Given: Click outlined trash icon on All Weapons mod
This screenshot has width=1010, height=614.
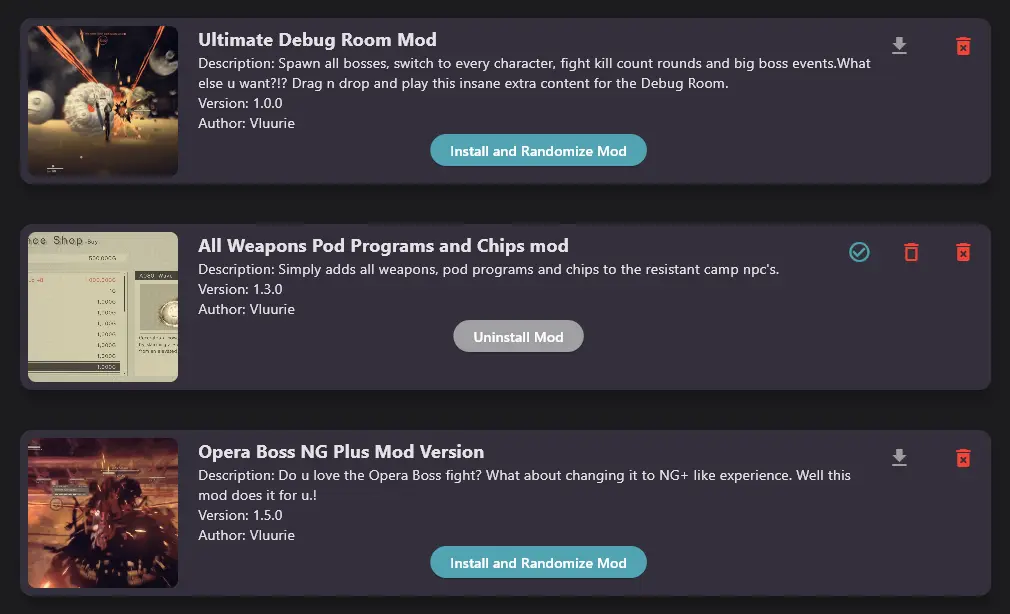Looking at the screenshot, I should click(911, 252).
